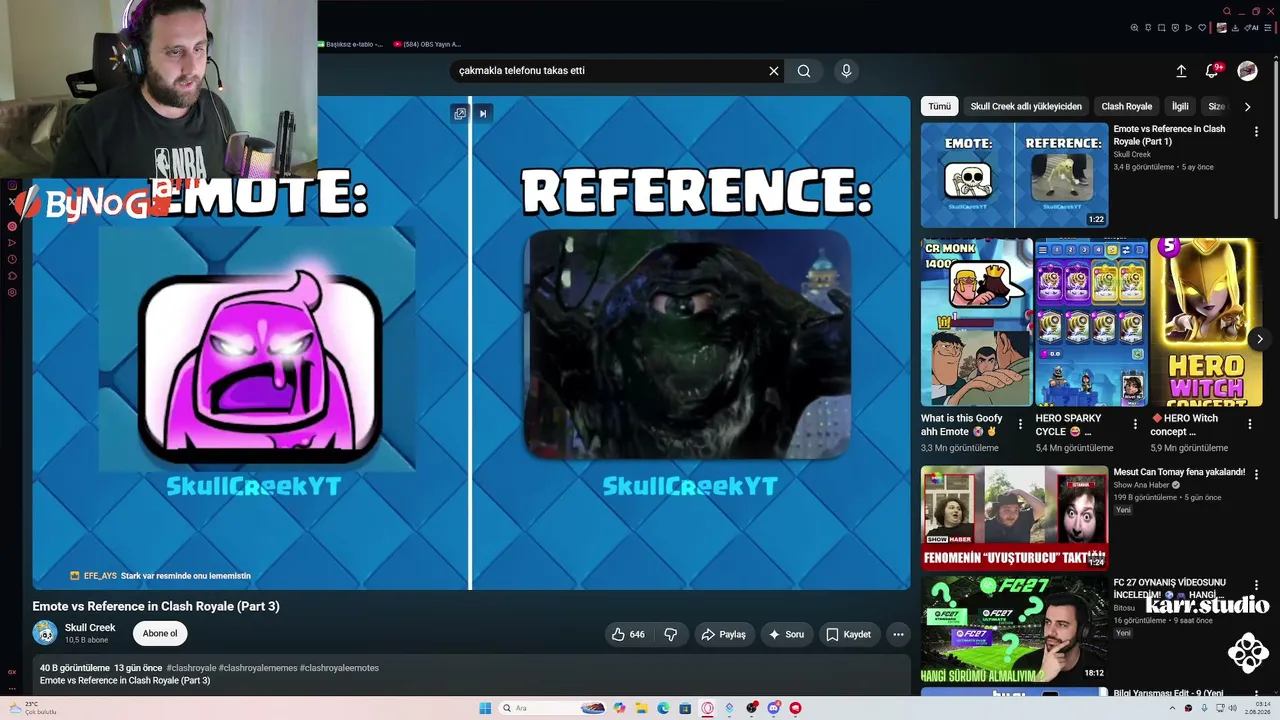
Task: Open the 'HERO Witch concept' short
Action: [x=1206, y=322]
